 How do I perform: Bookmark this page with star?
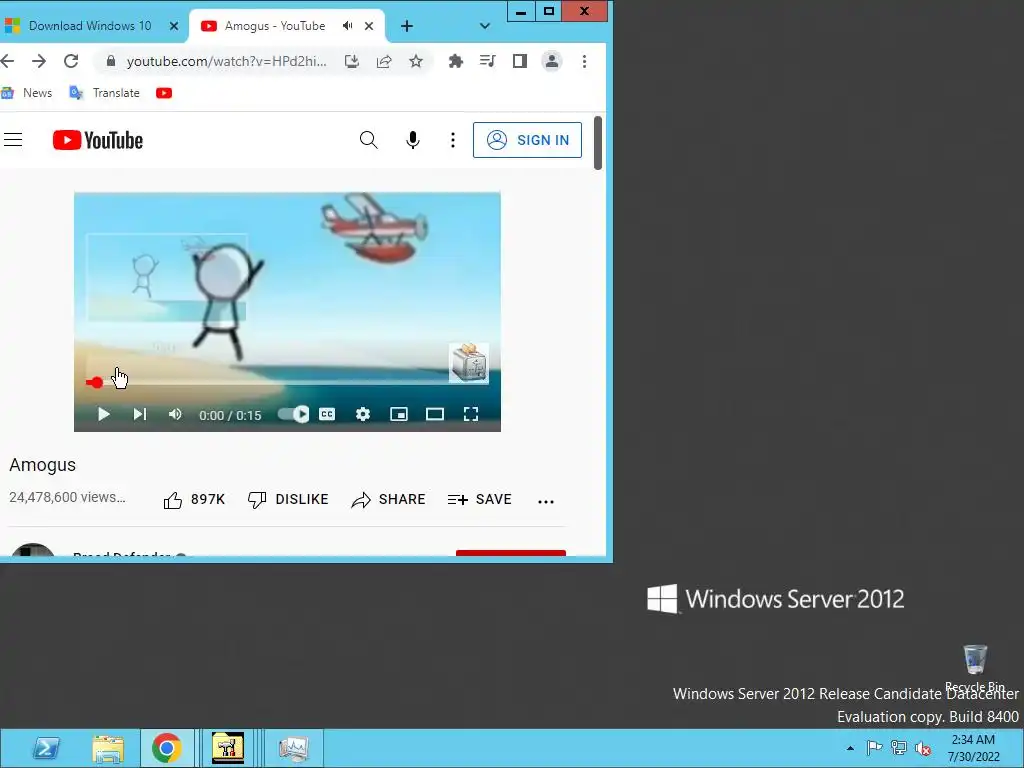pos(416,61)
